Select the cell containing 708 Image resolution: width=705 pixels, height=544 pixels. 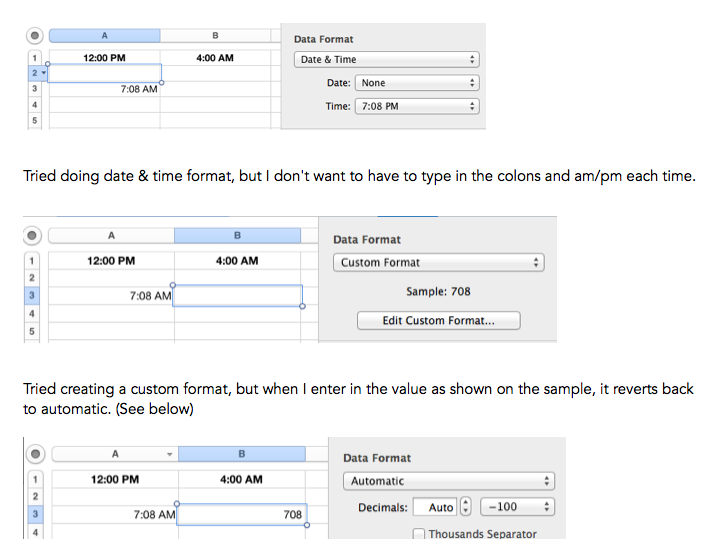tap(241, 515)
